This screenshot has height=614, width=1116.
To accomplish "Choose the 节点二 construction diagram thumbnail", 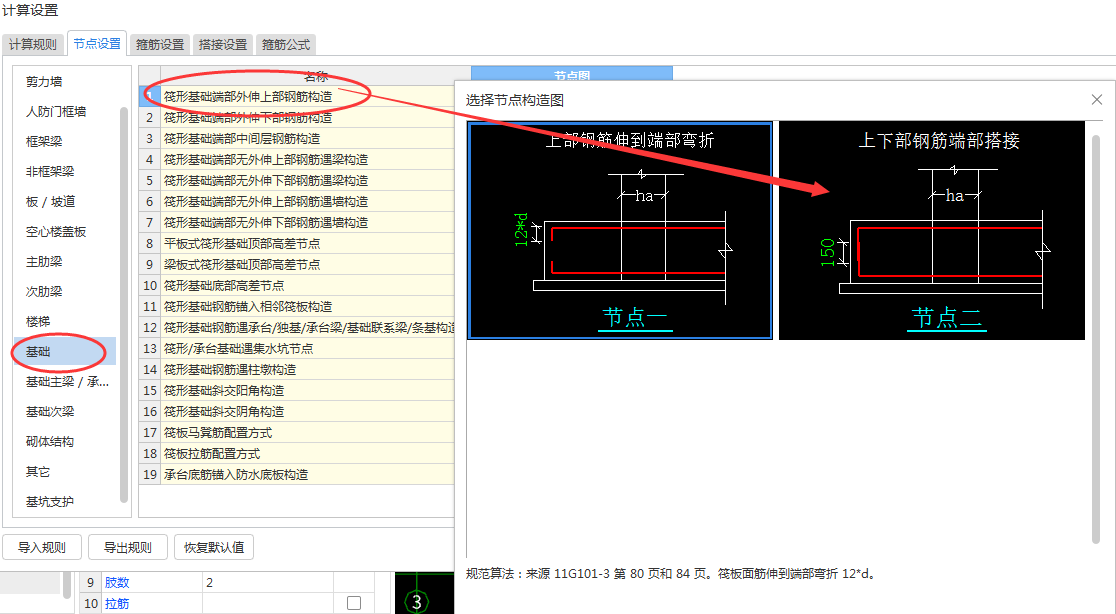I will (932, 231).
